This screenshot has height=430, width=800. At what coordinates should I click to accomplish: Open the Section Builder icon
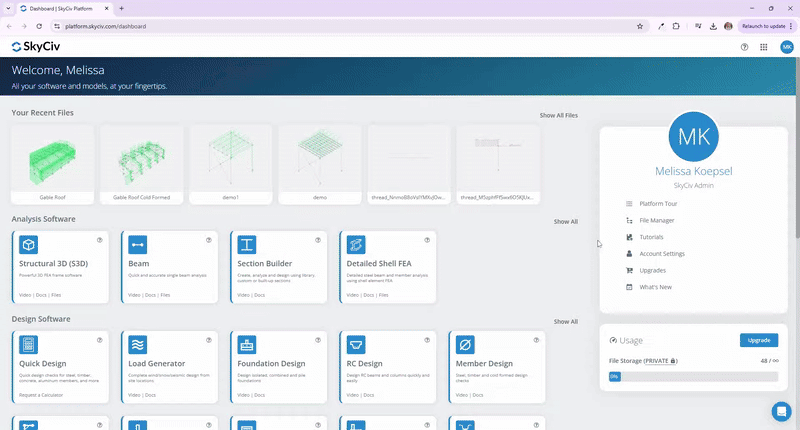pos(247,244)
